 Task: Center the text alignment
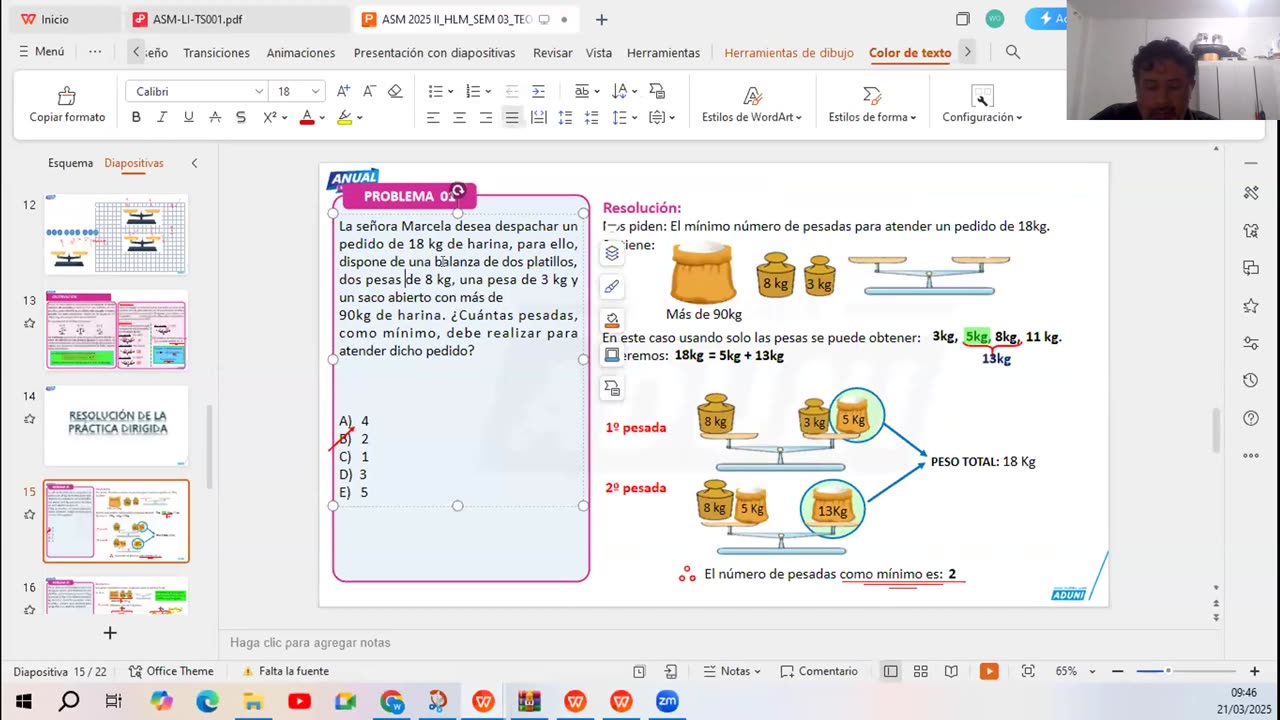(x=459, y=117)
